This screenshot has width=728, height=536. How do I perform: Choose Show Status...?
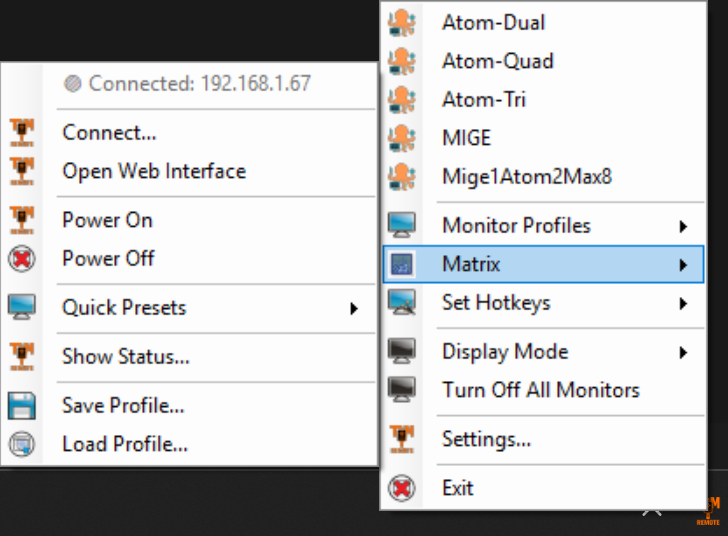[189, 357]
